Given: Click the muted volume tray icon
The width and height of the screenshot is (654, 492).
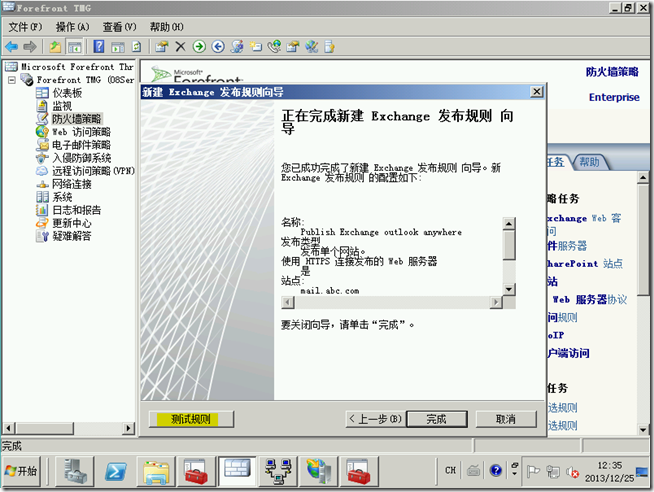Looking at the screenshot, I should point(572,472).
